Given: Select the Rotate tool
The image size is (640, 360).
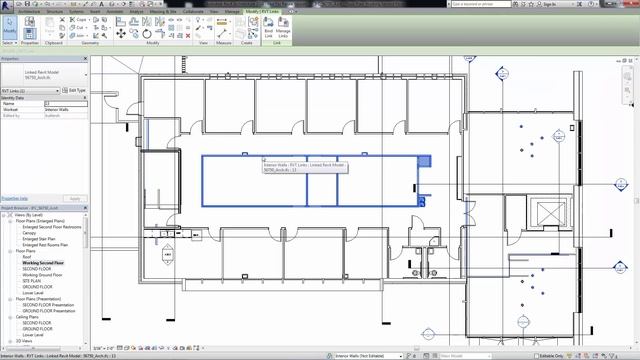Looking at the screenshot, I should click(x=147, y=33).
